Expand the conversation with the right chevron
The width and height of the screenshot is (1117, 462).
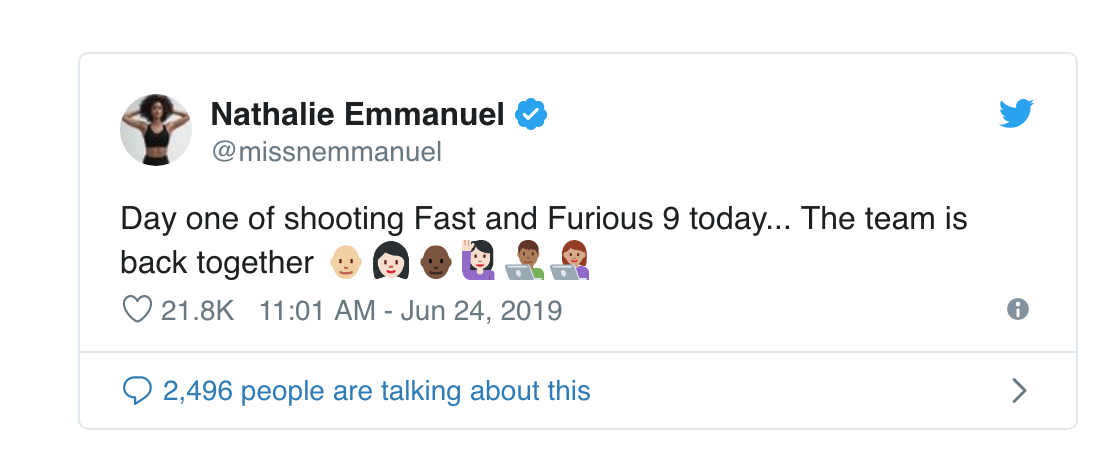[1019, 390]
